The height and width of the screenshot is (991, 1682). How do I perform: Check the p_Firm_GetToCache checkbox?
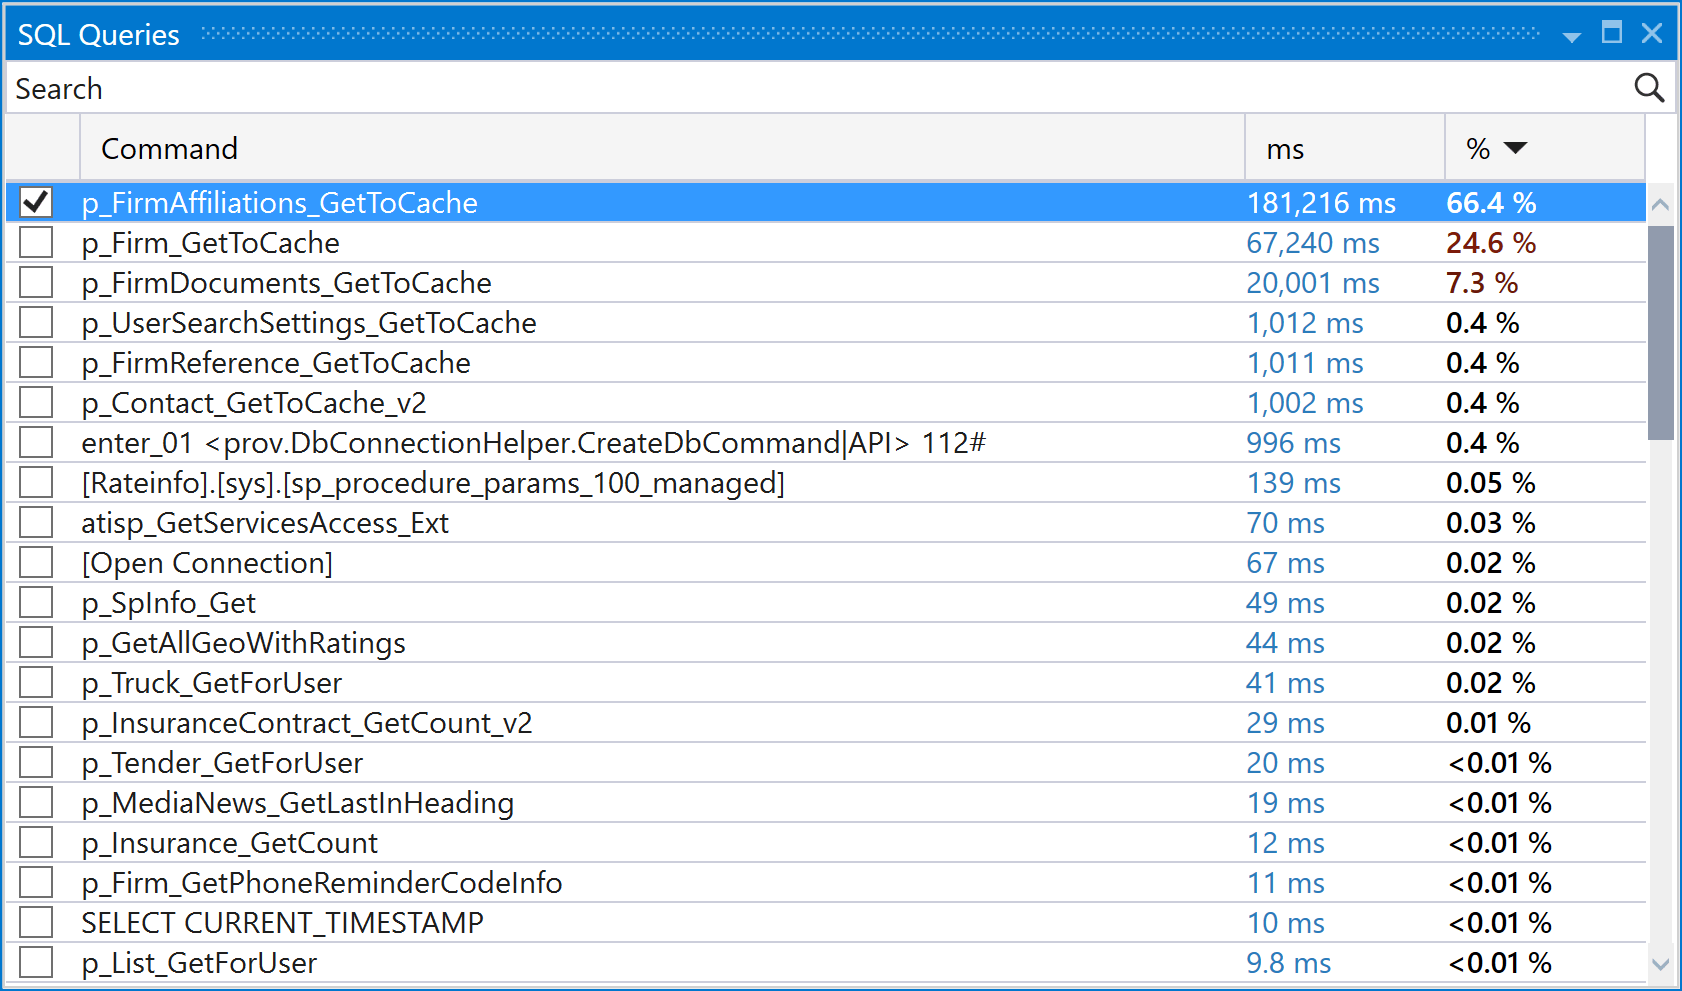(36, 242)
